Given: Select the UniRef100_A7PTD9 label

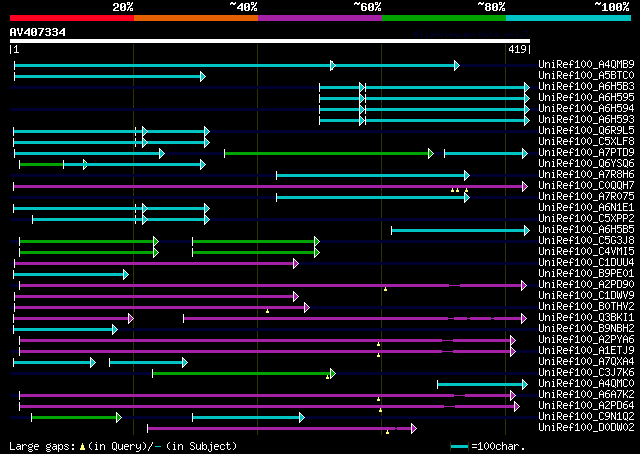Looking at the screenshot, I should 586,152.
